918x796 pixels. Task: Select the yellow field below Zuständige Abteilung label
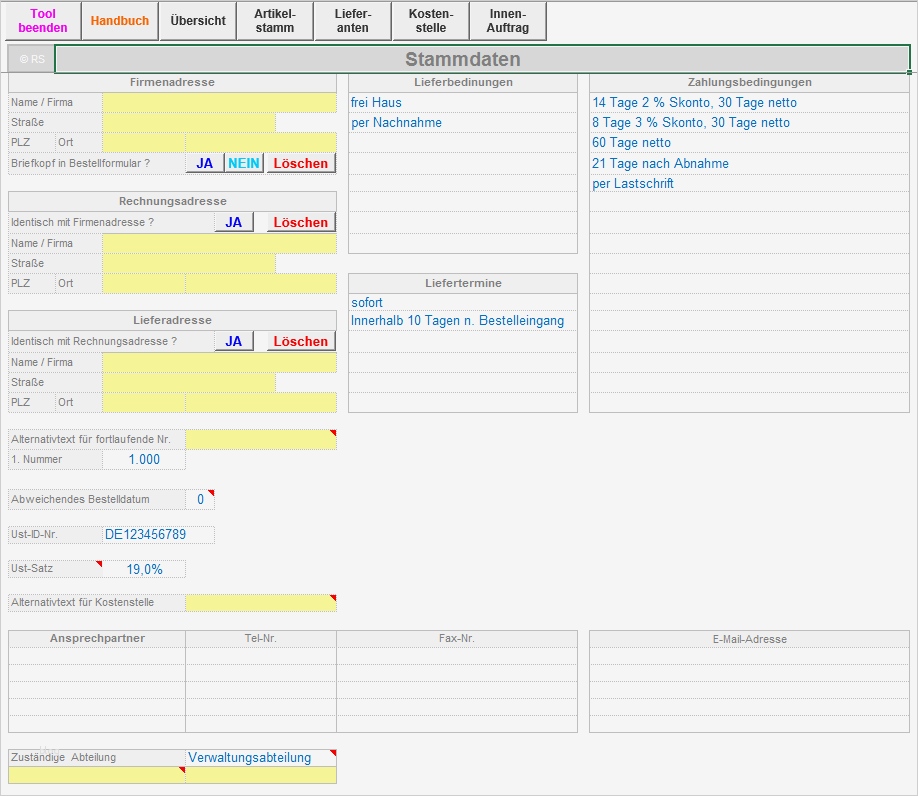click(97, 775)
